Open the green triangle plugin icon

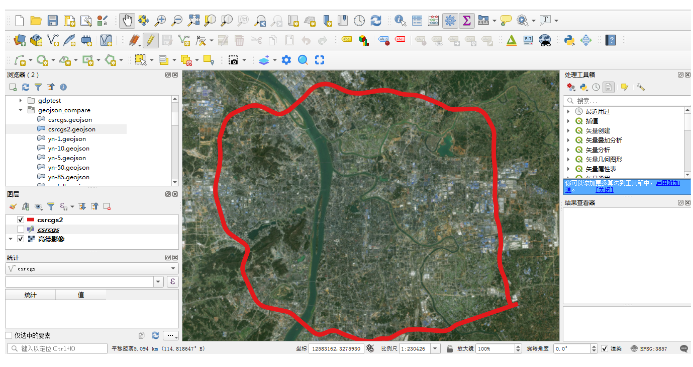[x=511, y=40]
